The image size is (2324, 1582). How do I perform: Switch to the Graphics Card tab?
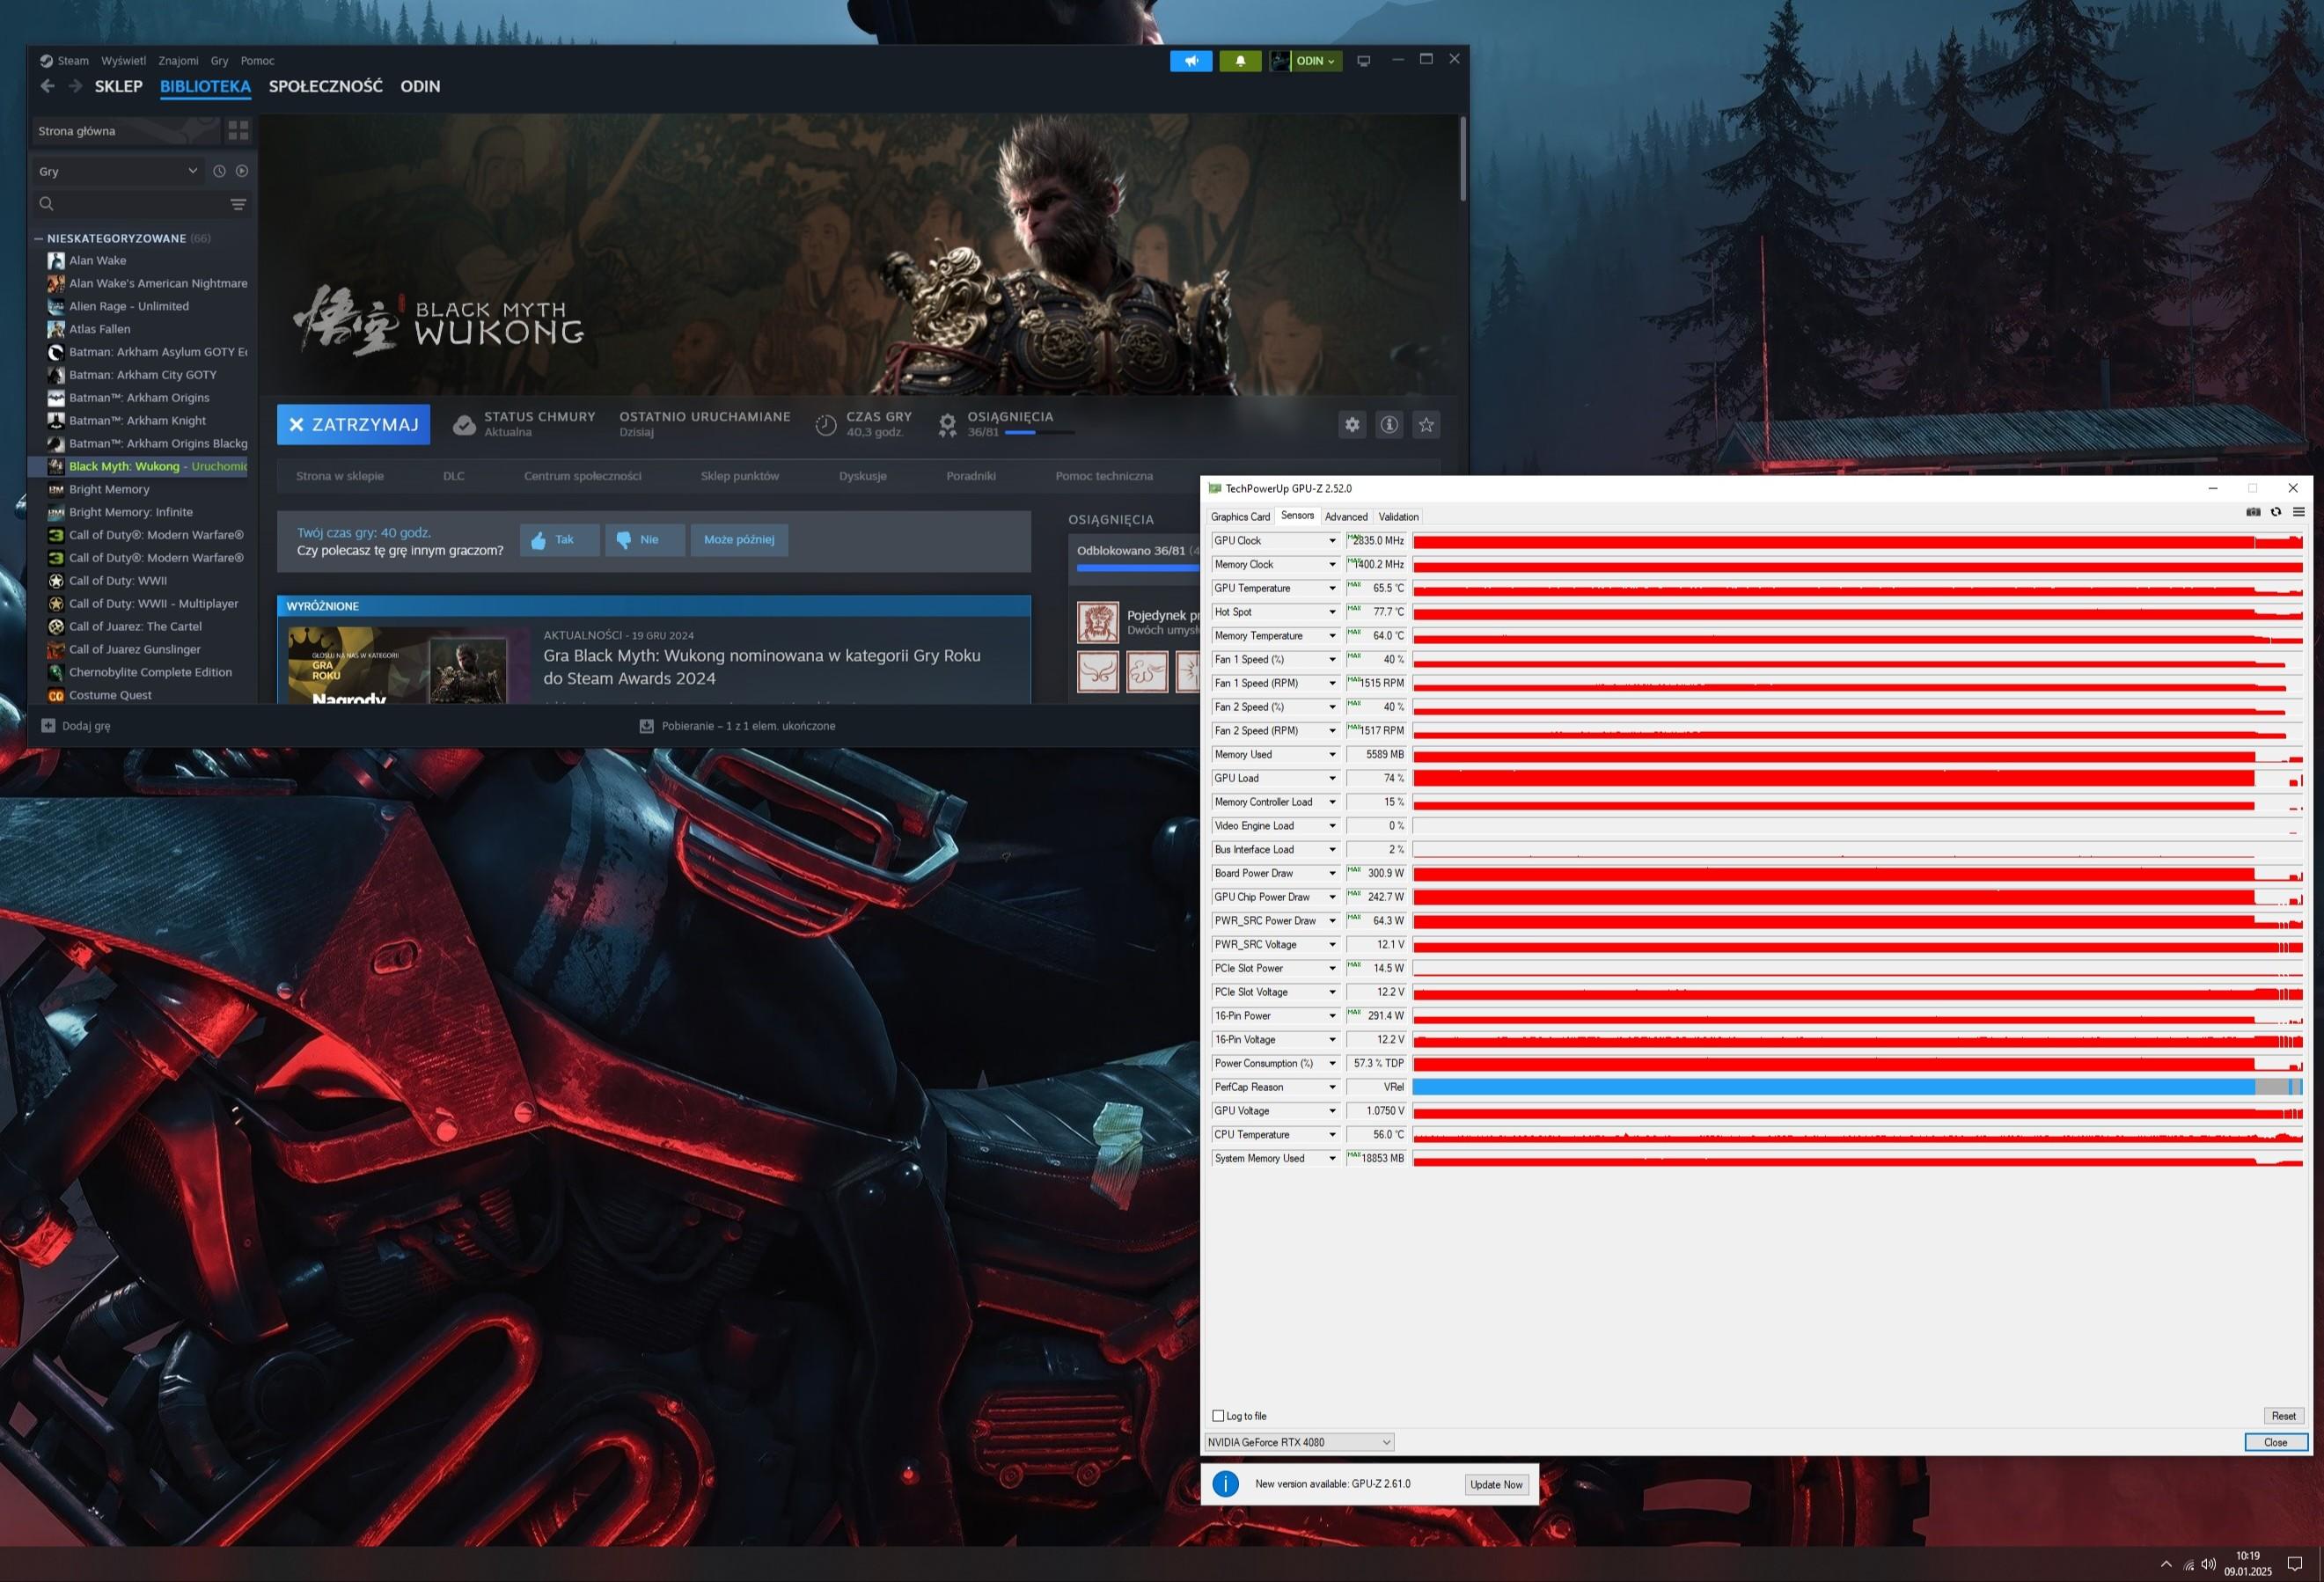point(1240,517)
